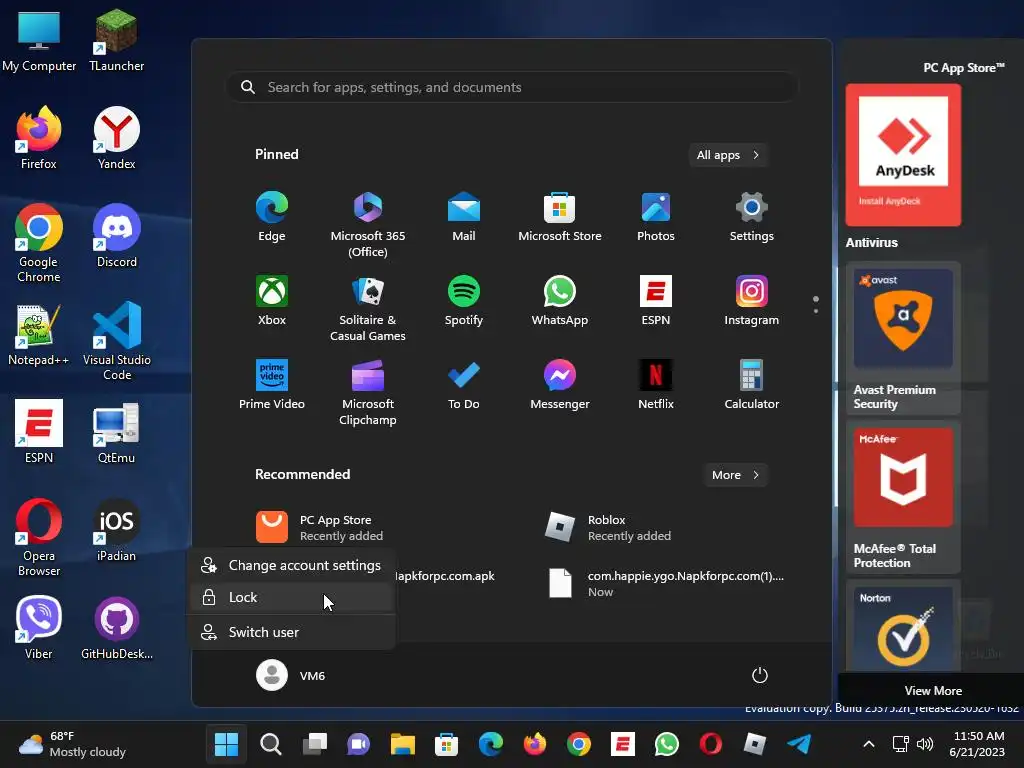
Task: Select My Computer desktop icon
Action: [x=39, y=40]
